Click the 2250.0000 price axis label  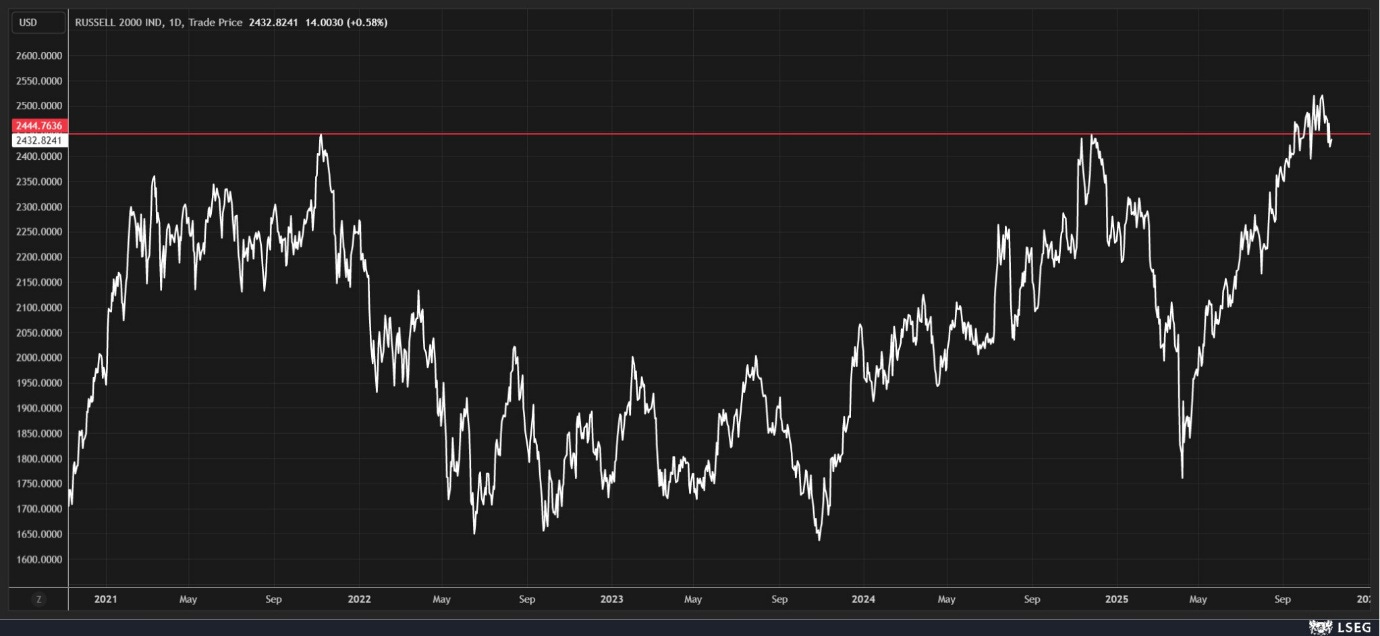pos(40,232)
